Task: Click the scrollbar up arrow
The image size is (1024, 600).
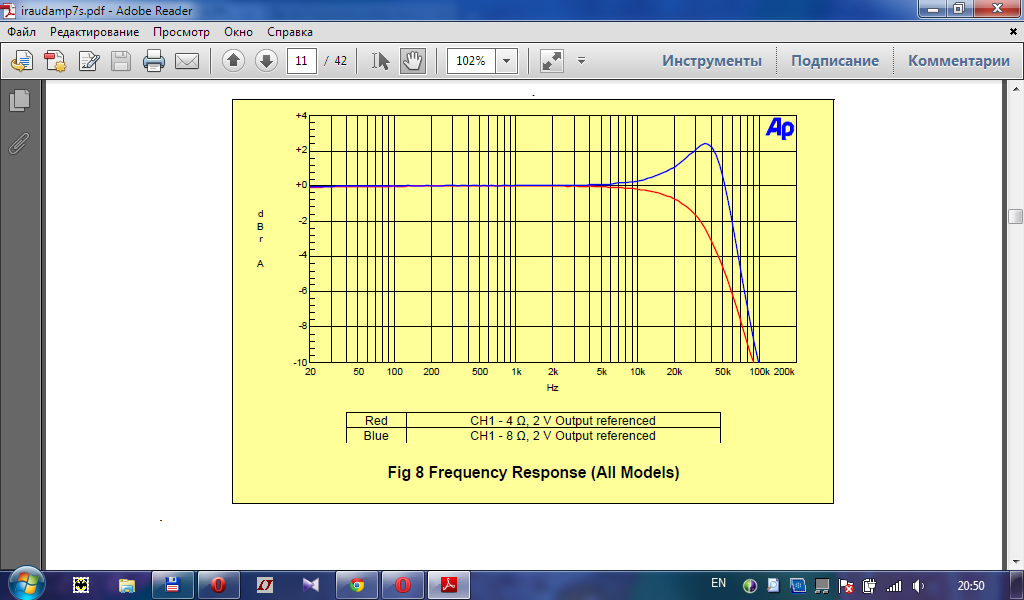Action: tap(1016, 88)
